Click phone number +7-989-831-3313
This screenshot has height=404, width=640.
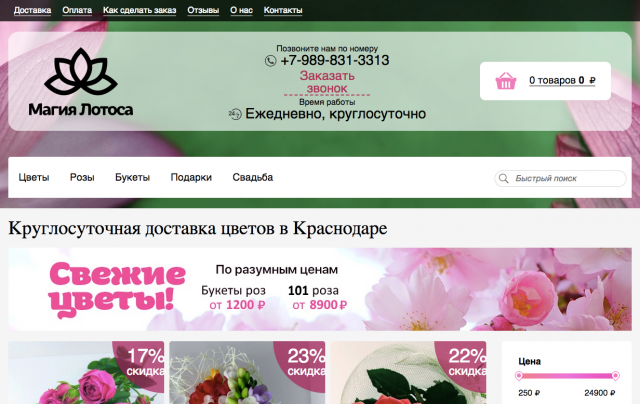tap(335, 60)
